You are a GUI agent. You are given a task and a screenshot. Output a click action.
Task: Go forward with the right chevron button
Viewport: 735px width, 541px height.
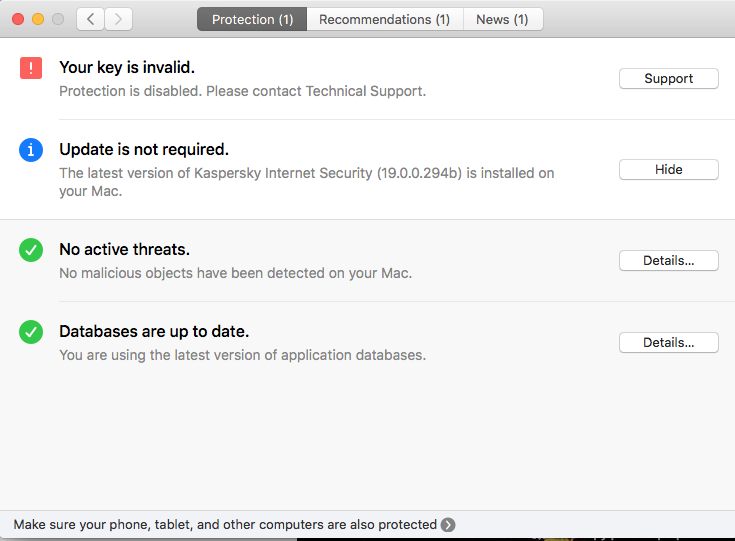(x=118, y=19)
